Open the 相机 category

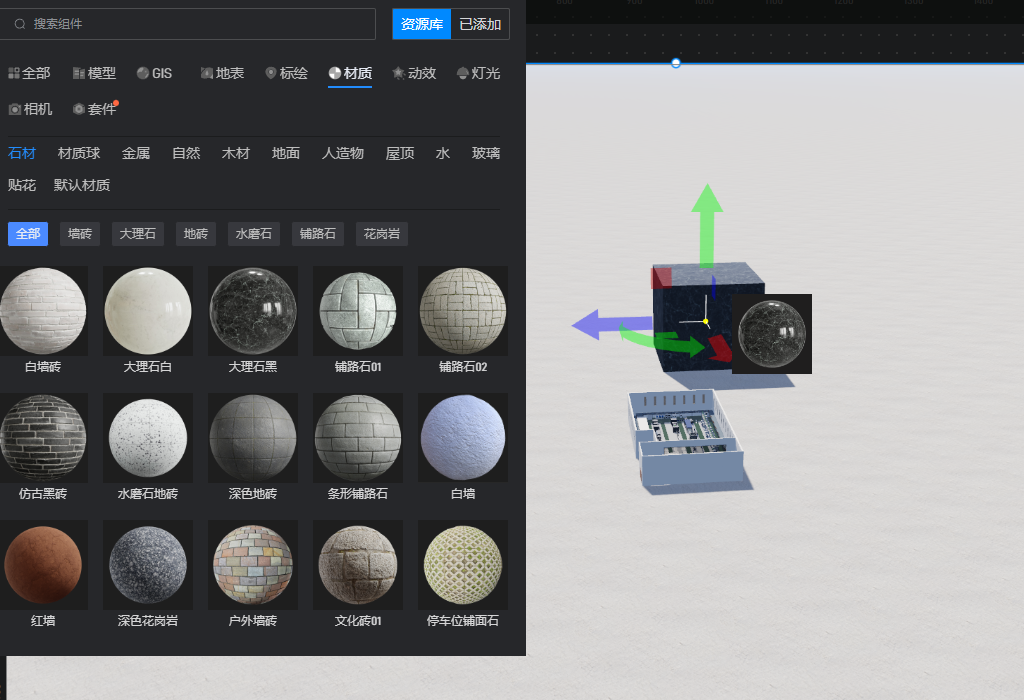(30, 109)
